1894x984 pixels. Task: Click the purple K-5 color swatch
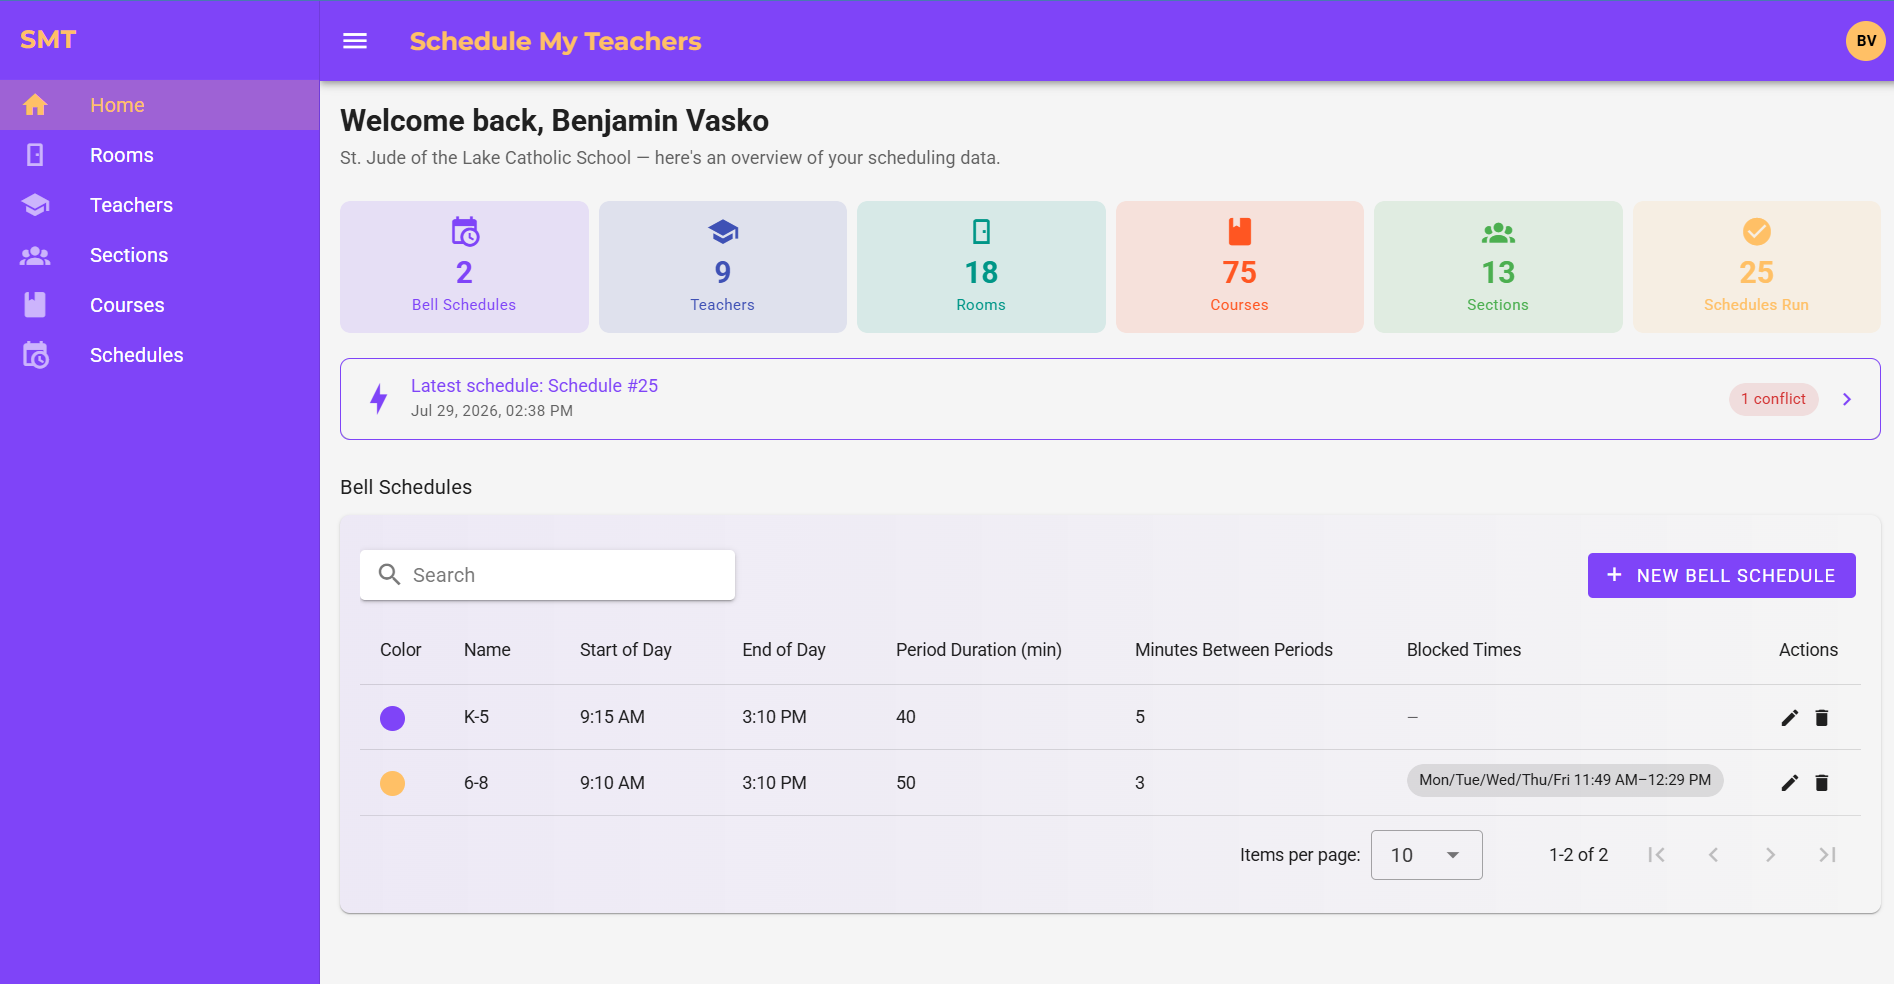(x=392, y=718)
